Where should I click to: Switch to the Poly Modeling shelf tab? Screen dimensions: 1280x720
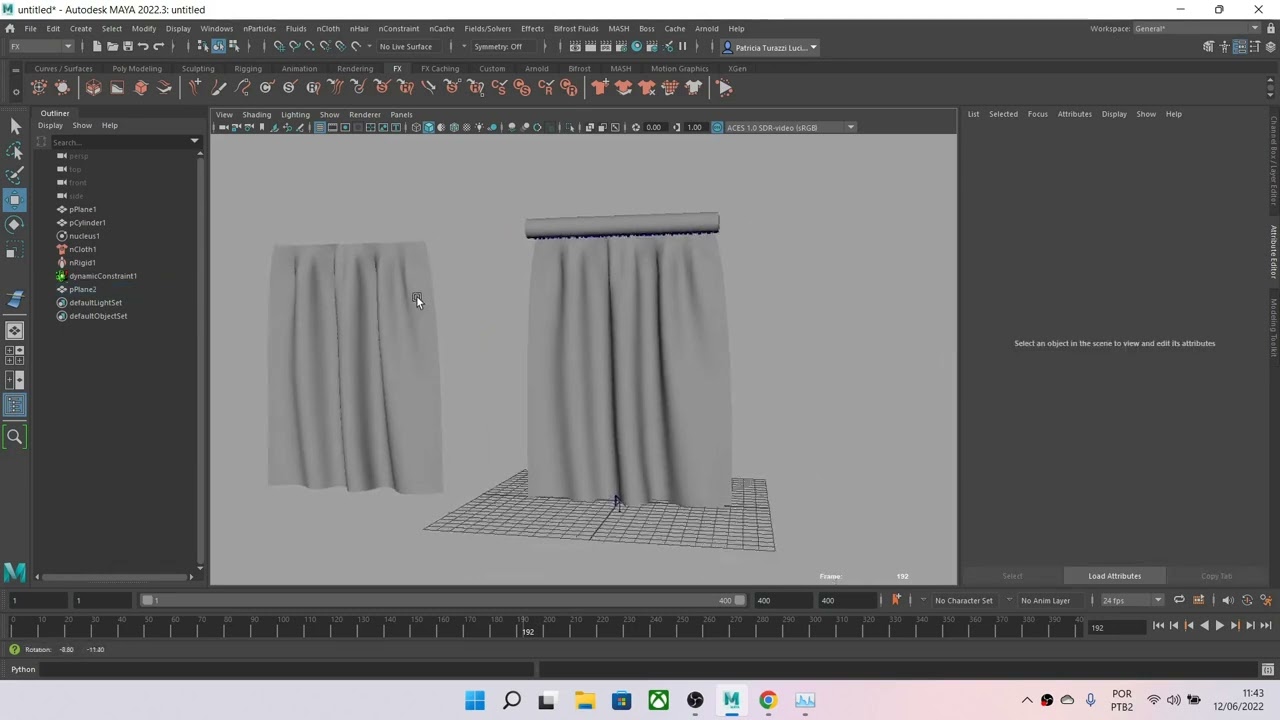137,69
